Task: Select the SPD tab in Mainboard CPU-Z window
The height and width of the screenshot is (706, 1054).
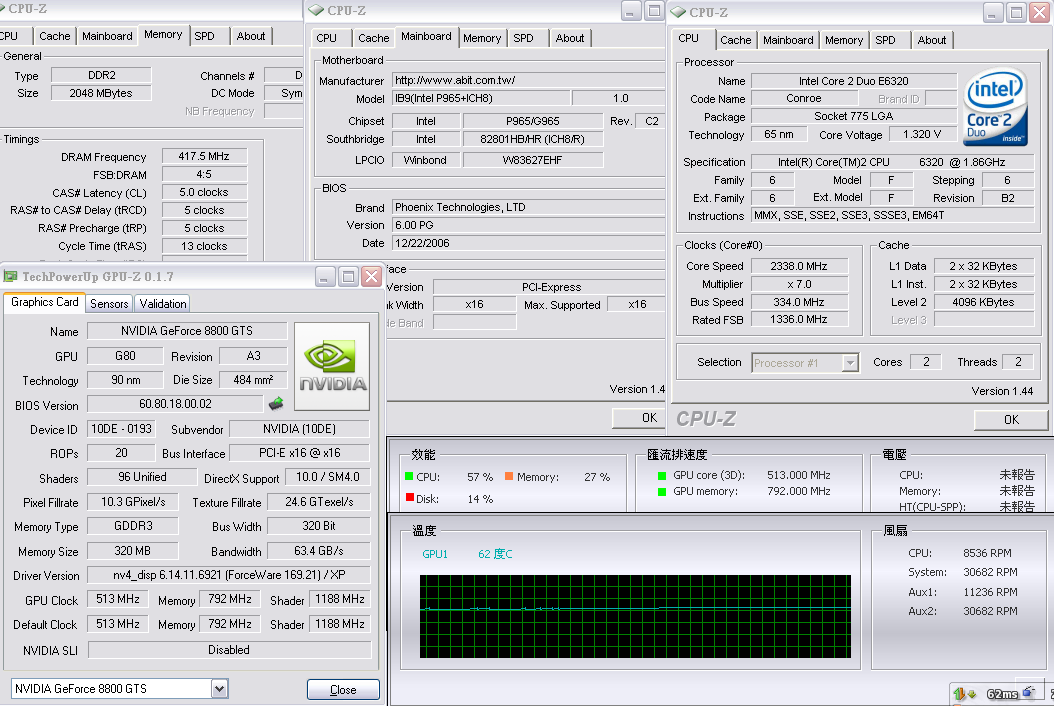Action: (x=523, y=38)
